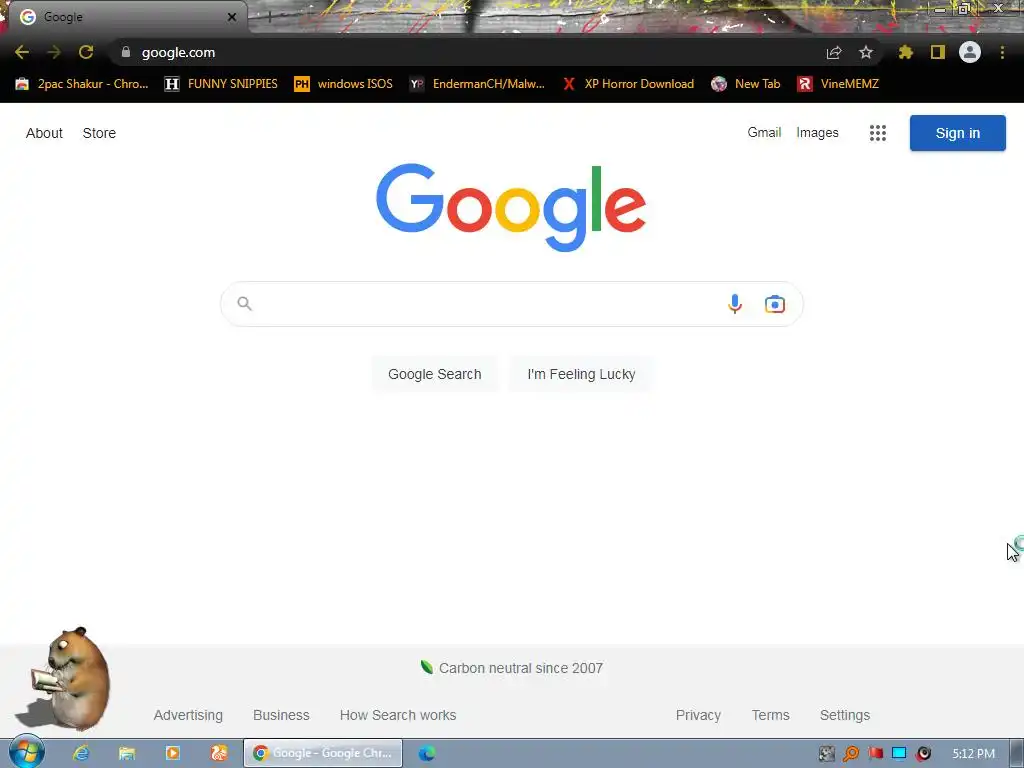The width and height of the screenshot is (1024, 768).
Task: Click the share page icon in address bar
Action: pos(834,52)
